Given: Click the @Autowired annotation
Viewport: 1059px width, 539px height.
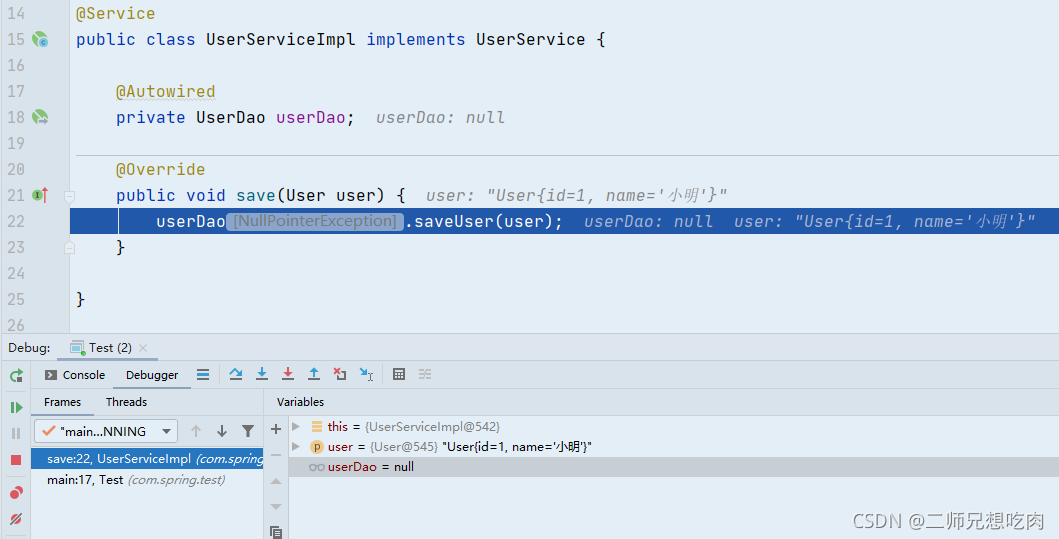Looking at the screenshot, I should 165,91.
